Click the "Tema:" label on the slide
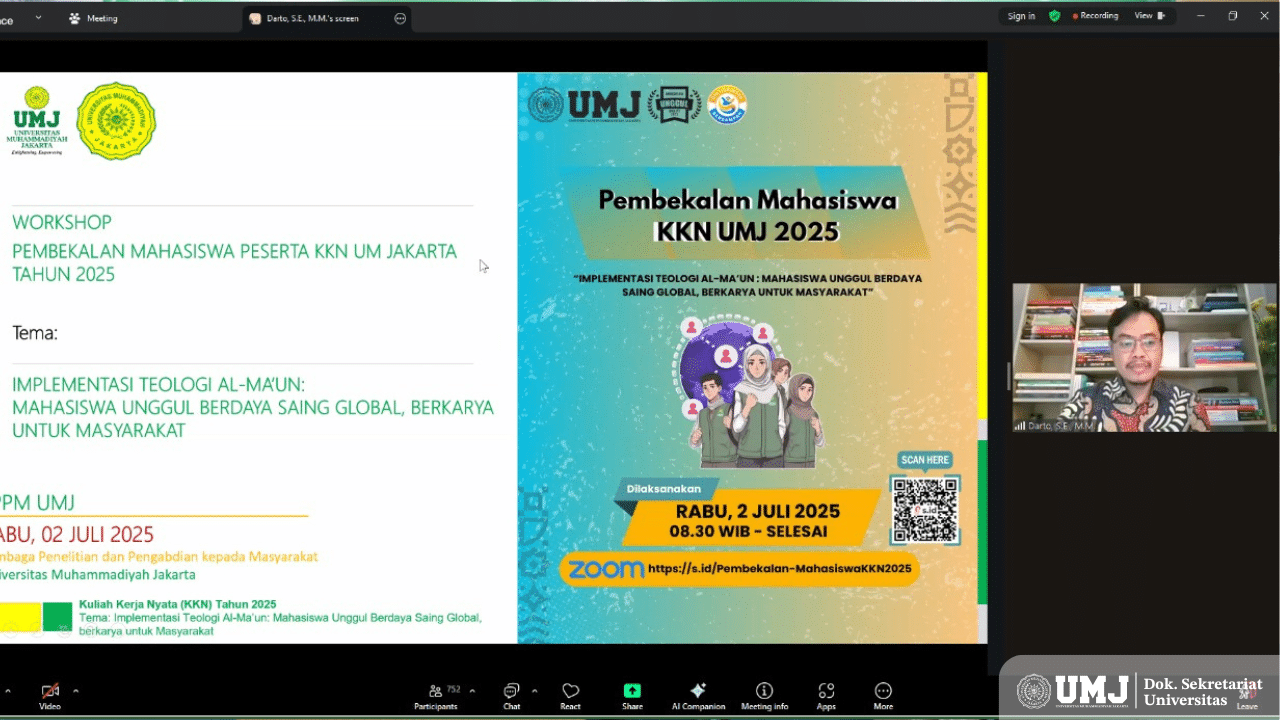The height and width of the screenshot is (720, 1280). (x=35, y=333)
